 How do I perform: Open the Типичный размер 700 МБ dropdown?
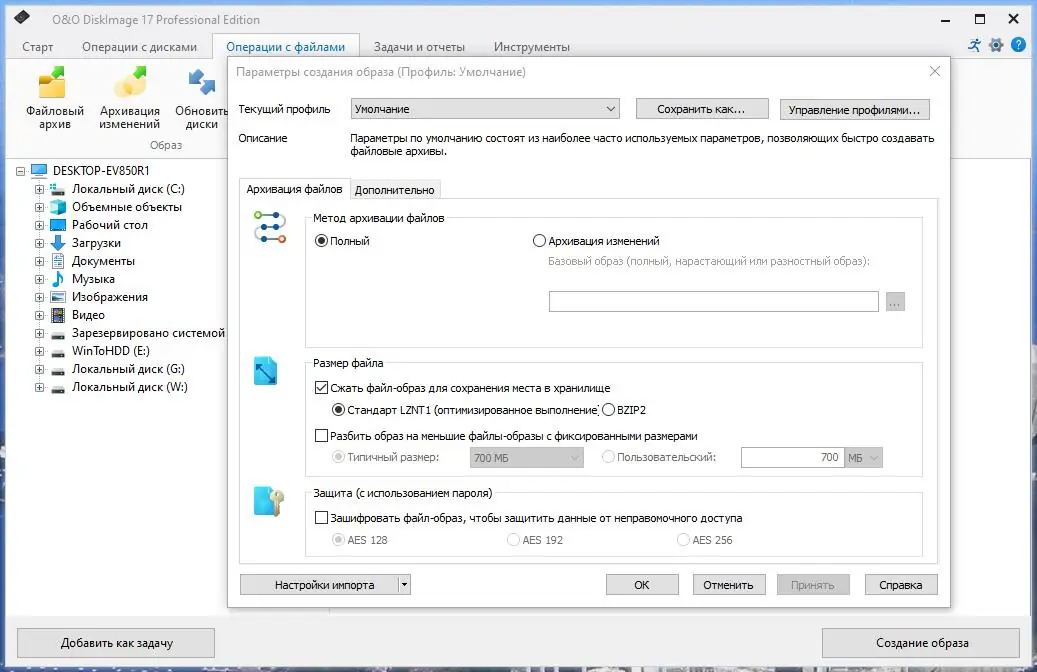tap(526, 458)
